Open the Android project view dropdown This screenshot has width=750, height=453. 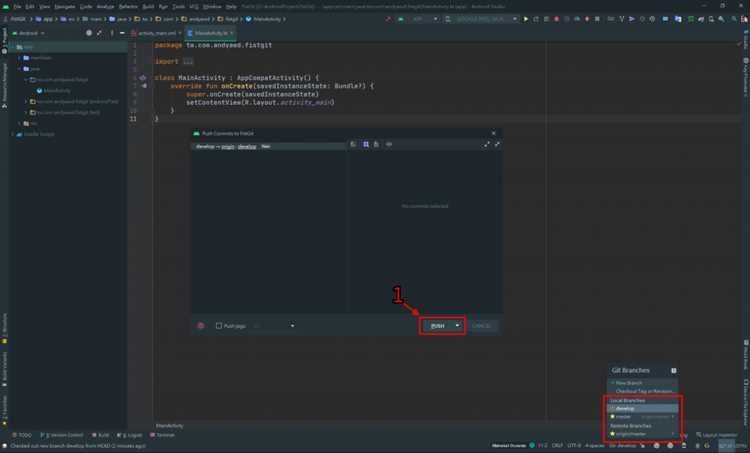[x=29, y=33]
